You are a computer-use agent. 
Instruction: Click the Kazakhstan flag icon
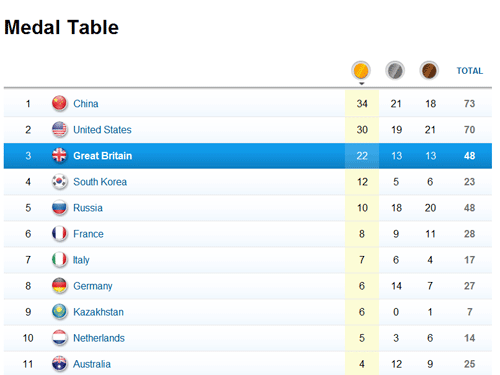click(x=59, y=312)
